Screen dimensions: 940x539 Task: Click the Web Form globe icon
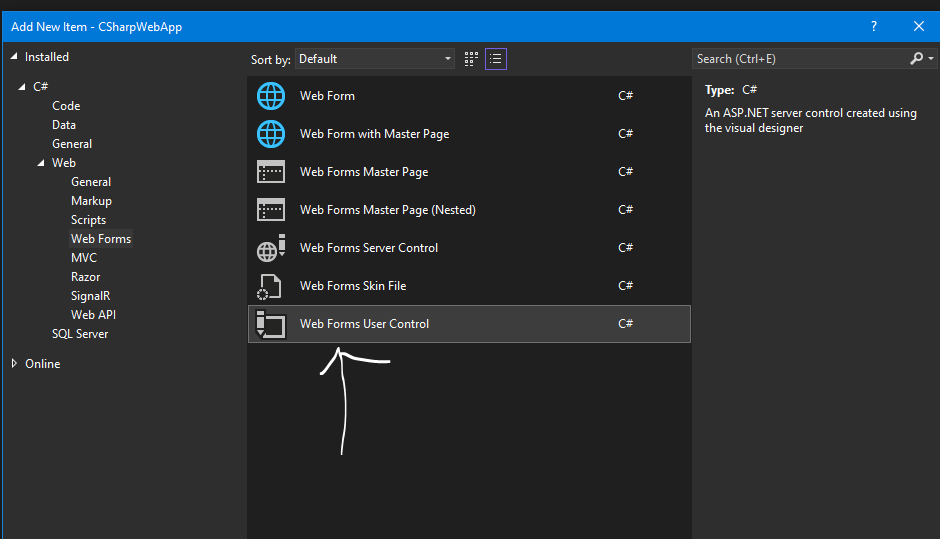point(271,96)
